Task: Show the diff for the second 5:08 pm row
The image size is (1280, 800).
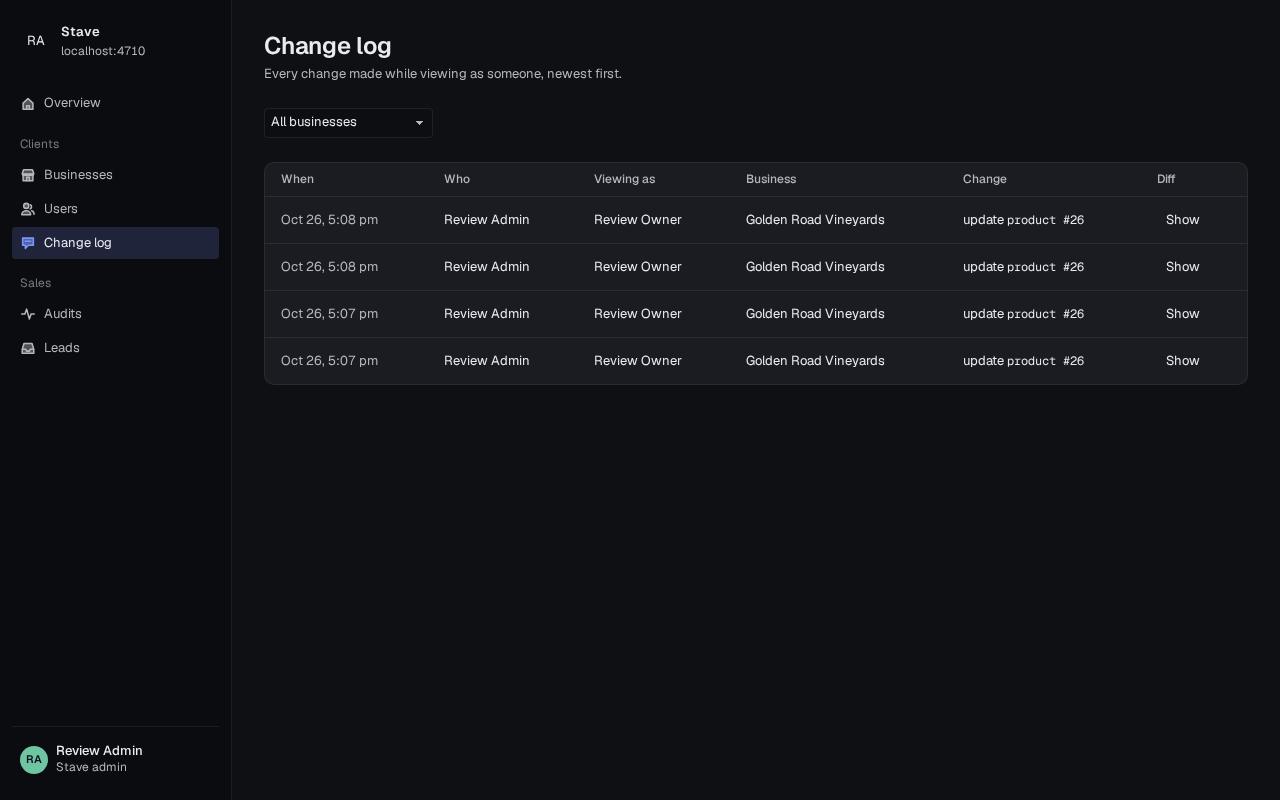Action: 1182,267
